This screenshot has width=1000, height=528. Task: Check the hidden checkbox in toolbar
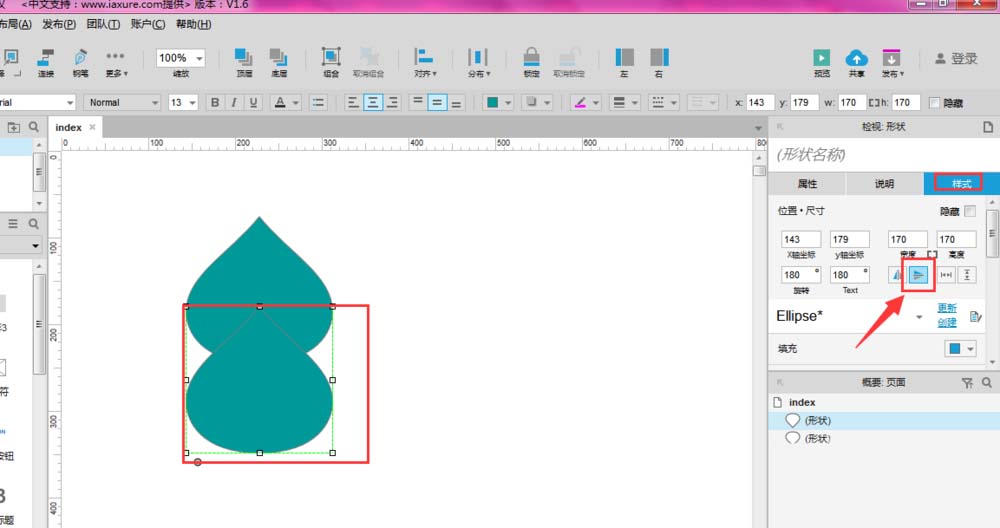tap(934, 102)
